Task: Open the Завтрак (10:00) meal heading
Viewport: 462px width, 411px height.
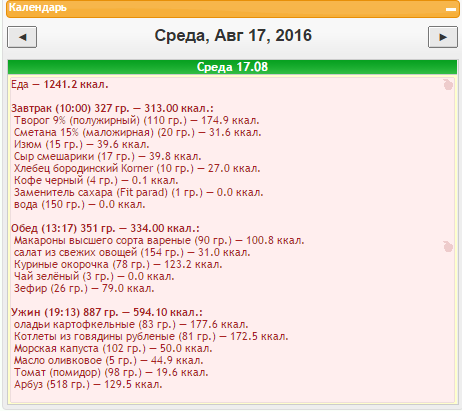Action: coord(112,108)
